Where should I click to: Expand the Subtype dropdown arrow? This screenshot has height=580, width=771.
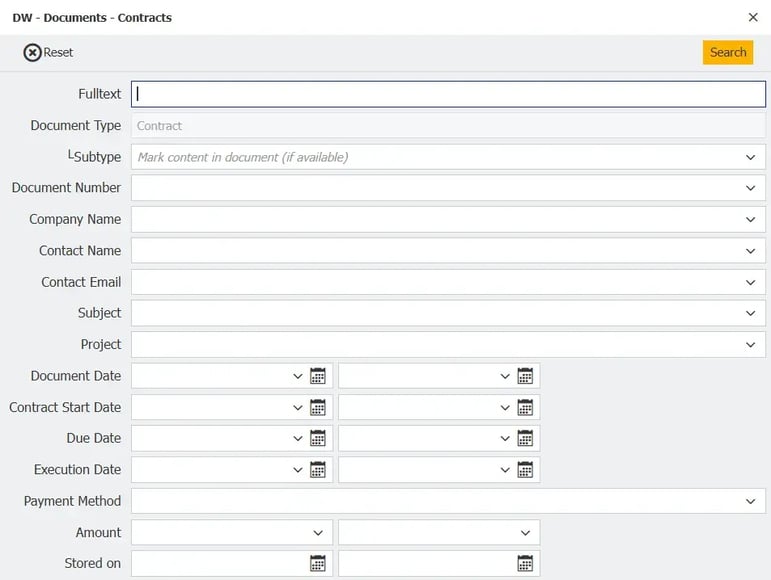pos(750,157)
